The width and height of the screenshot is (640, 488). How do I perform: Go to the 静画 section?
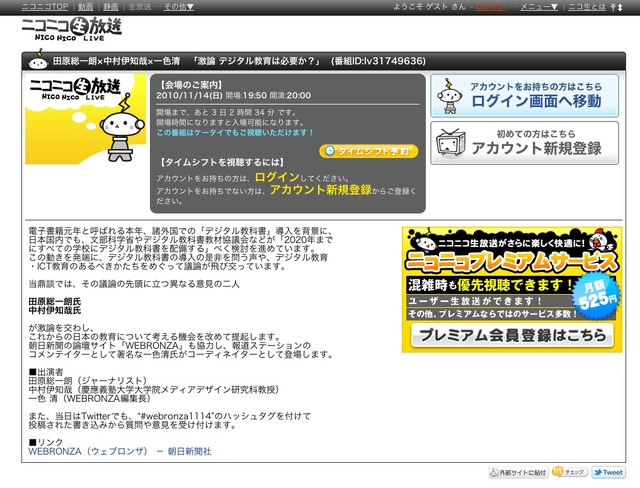[111, 7]
